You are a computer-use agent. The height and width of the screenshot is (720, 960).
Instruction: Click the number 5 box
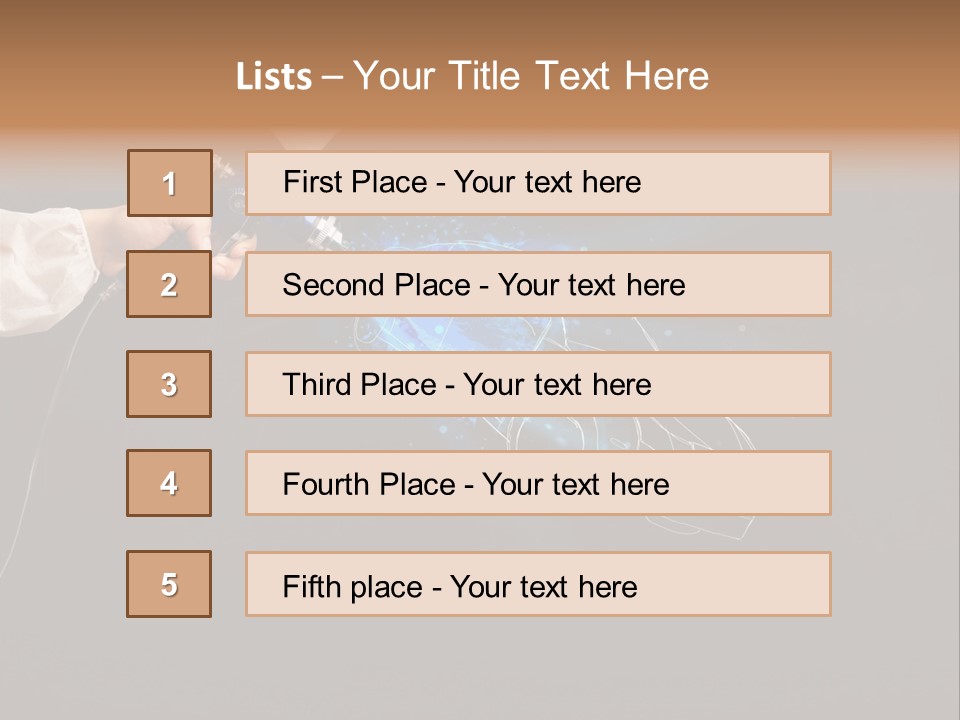(x=169, y=584)
